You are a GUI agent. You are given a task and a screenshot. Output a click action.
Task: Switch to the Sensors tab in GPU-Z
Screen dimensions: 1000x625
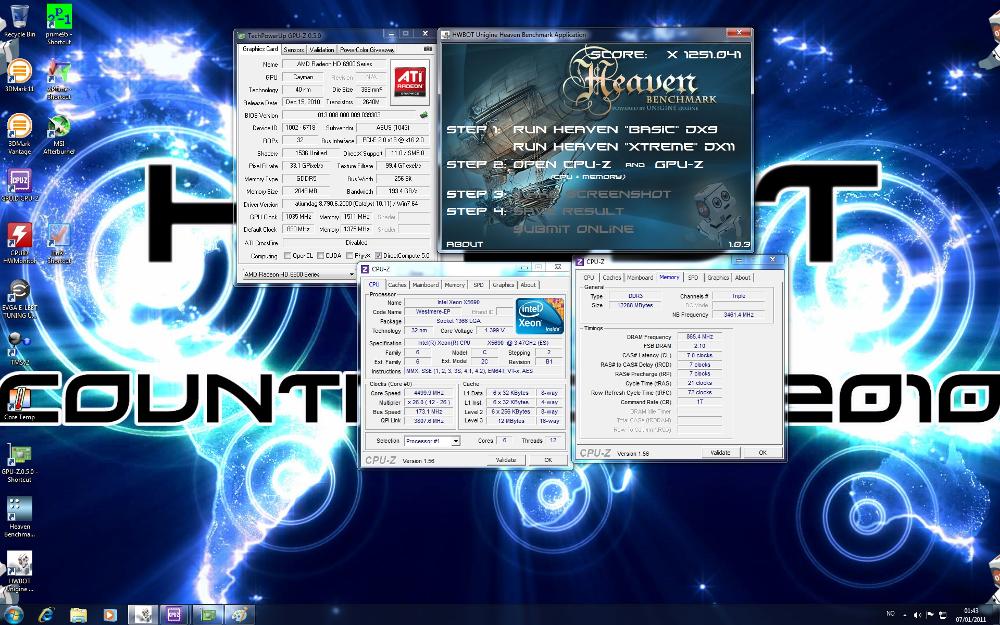click(293, 49)
